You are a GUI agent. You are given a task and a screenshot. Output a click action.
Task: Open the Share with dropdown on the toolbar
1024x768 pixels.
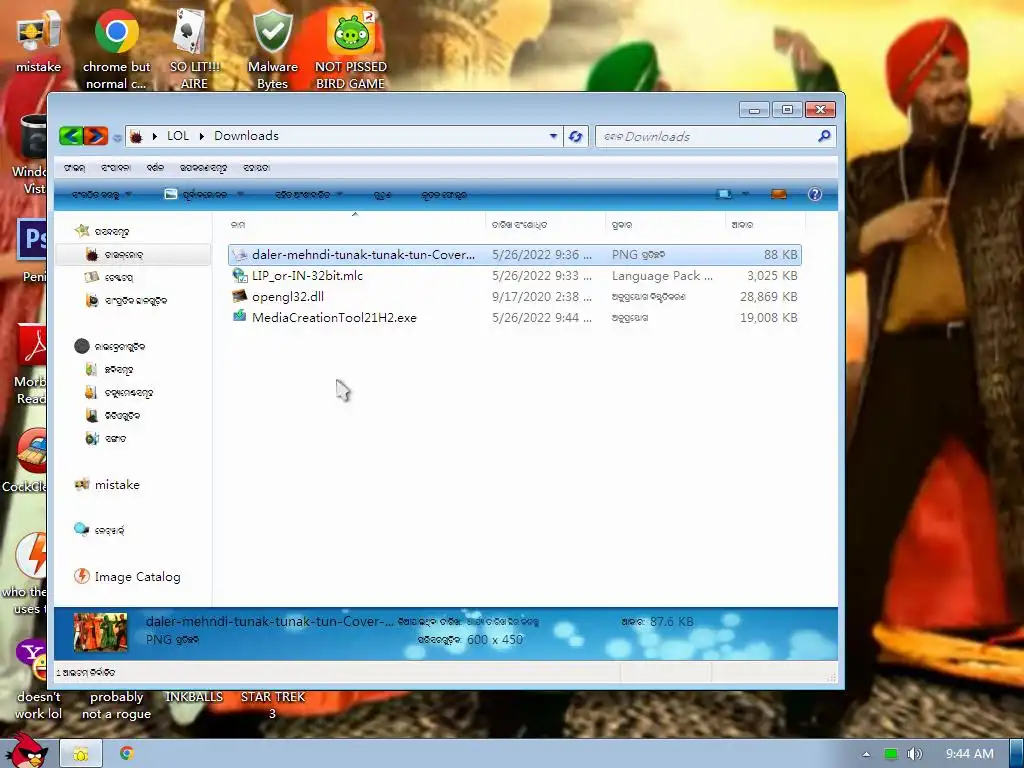[x=308, y=195]
